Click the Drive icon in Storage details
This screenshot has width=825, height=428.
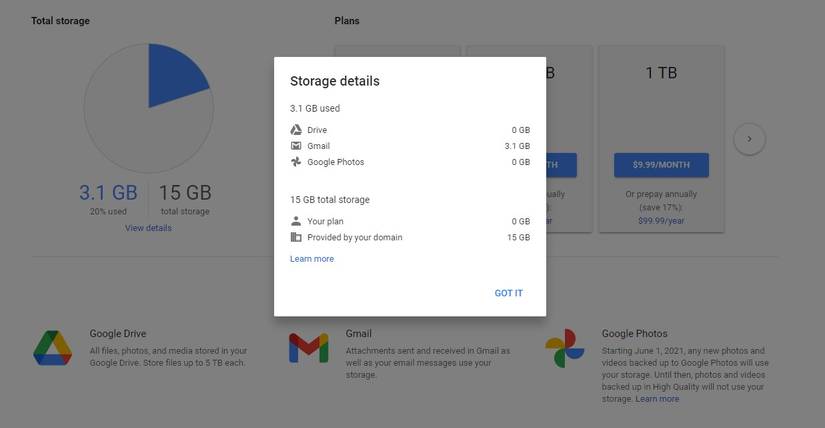[x=296, y=130]
